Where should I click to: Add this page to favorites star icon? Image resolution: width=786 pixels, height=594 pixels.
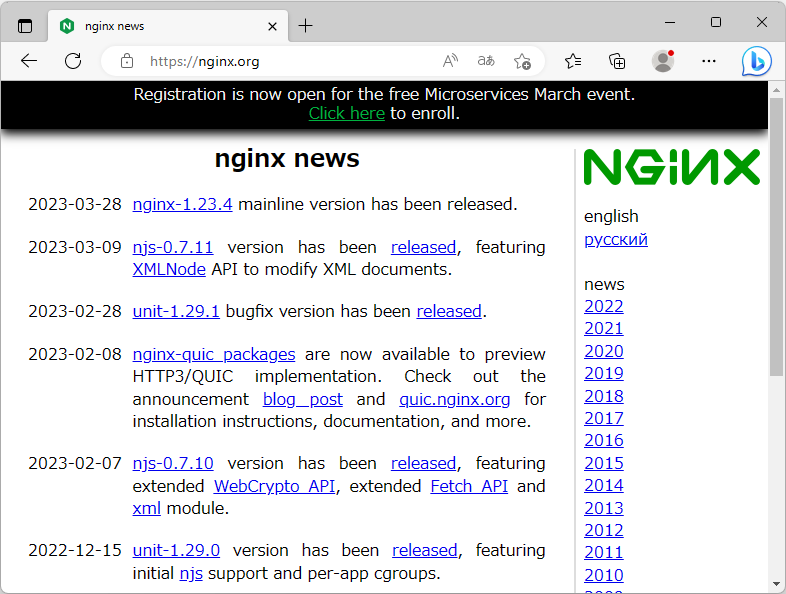pyautogui.click(x=522, y=61)
